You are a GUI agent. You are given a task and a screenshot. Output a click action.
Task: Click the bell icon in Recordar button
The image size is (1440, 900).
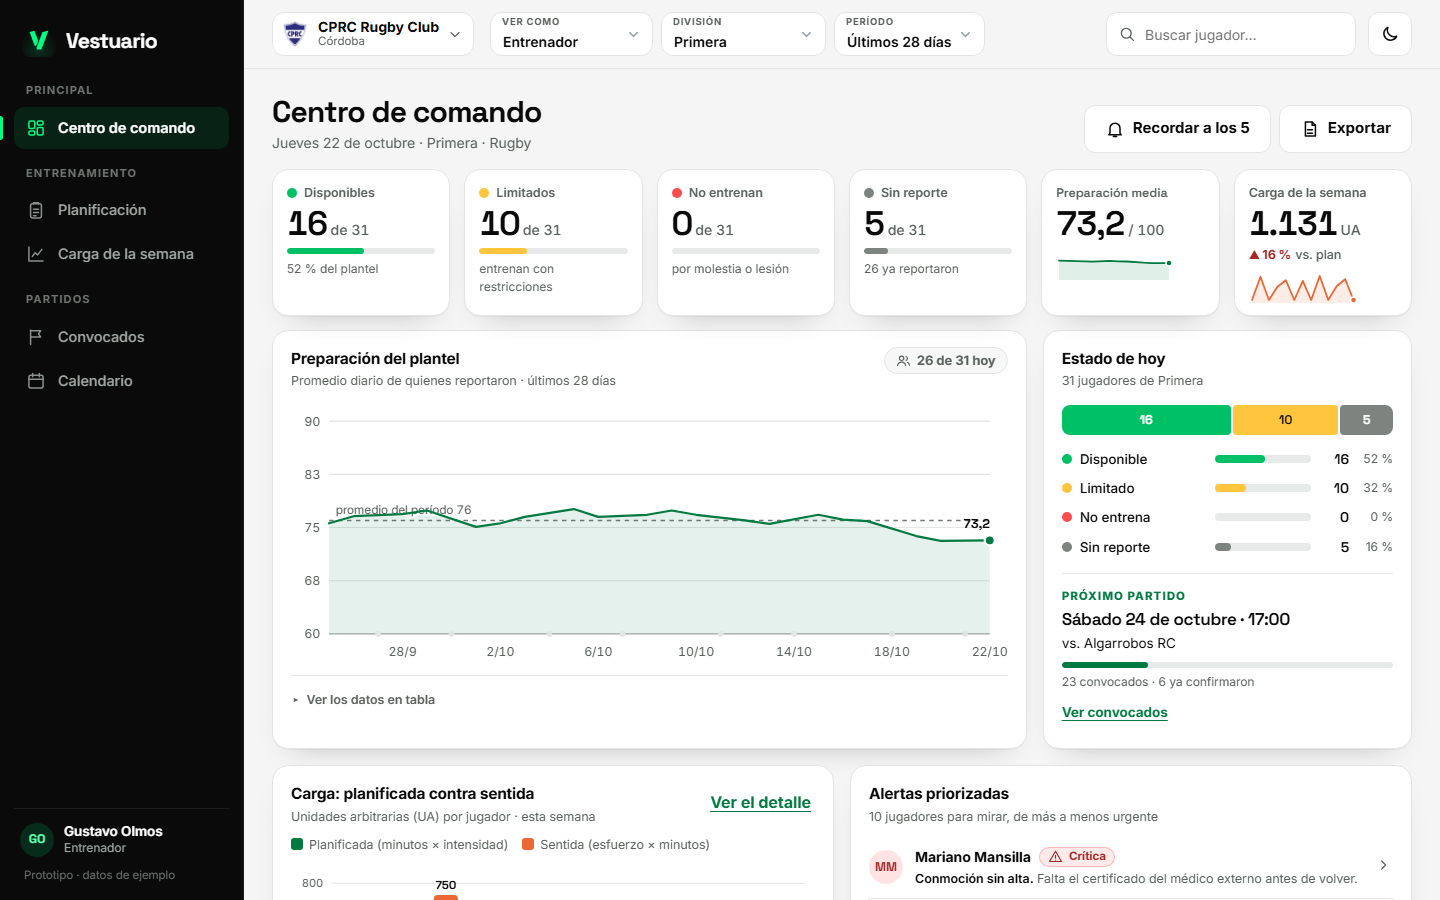coord(1115,129)
